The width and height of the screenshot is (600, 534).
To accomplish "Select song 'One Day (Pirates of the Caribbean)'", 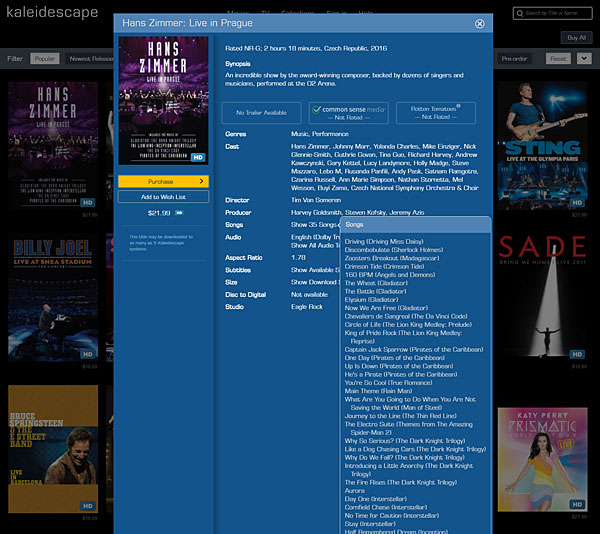I will [x=395, y=358].
